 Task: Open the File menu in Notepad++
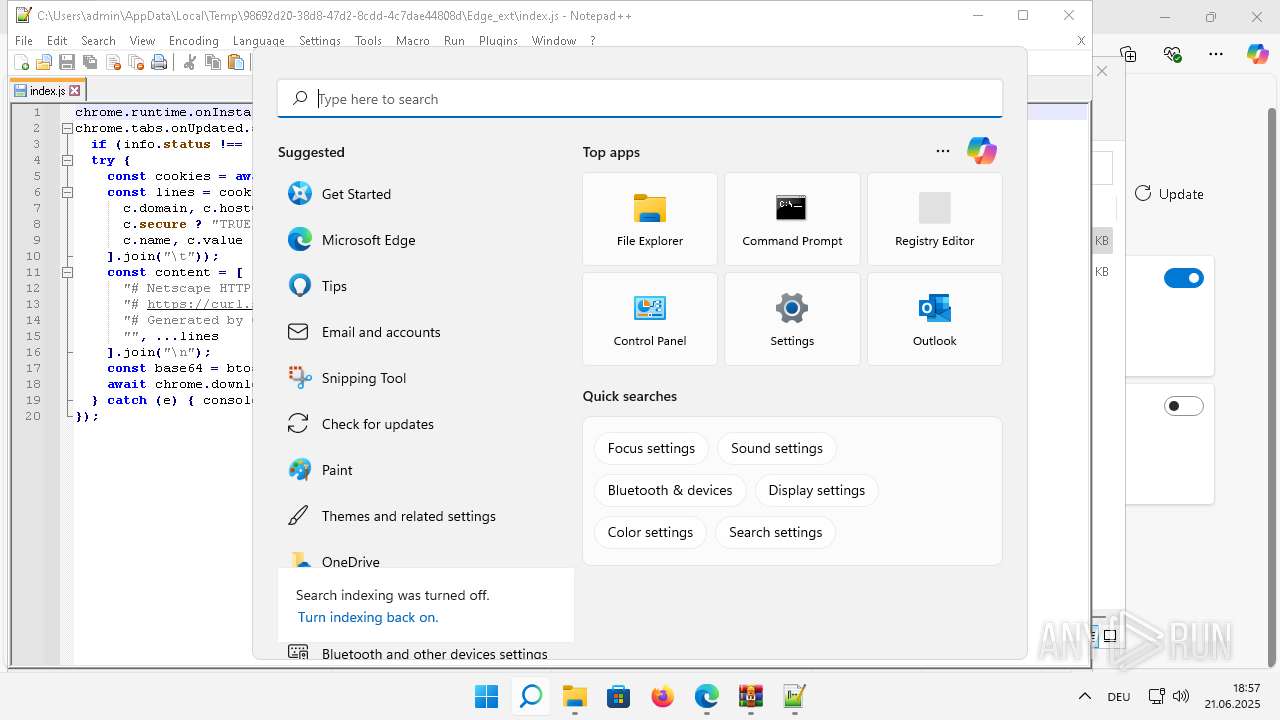click(x=24, y=41)
